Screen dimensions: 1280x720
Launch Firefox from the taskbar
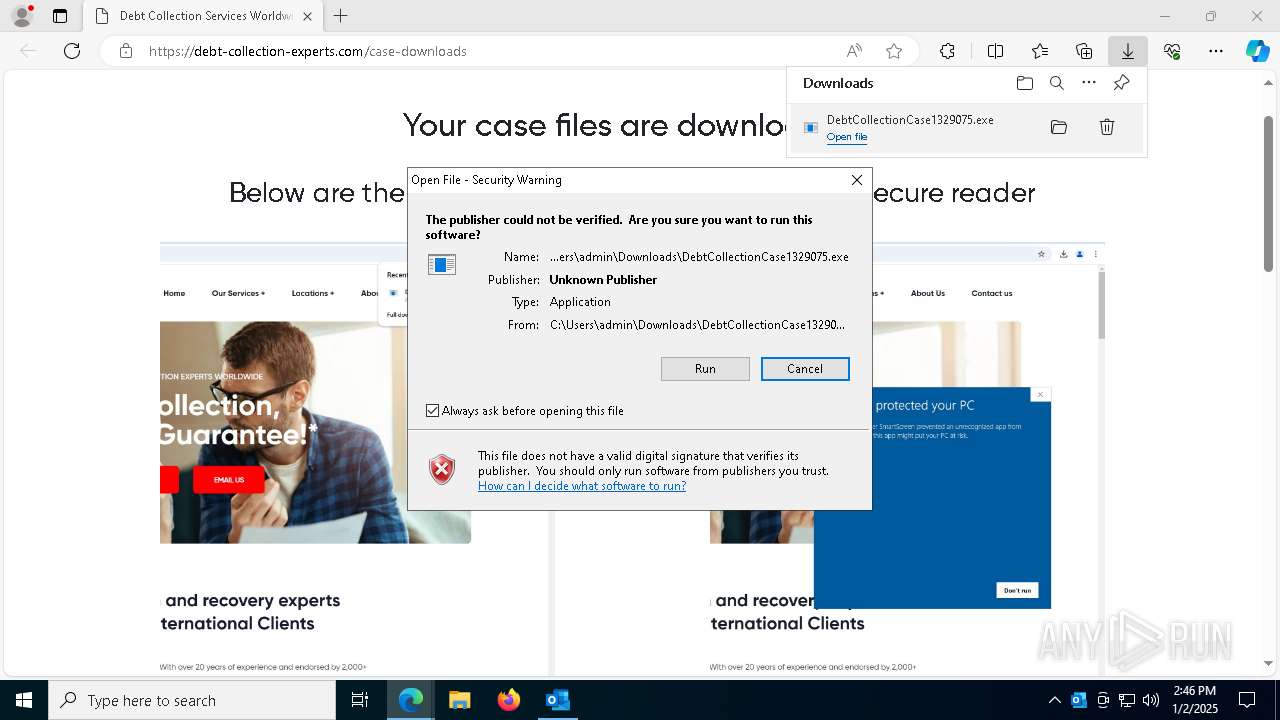coord(509,700)
